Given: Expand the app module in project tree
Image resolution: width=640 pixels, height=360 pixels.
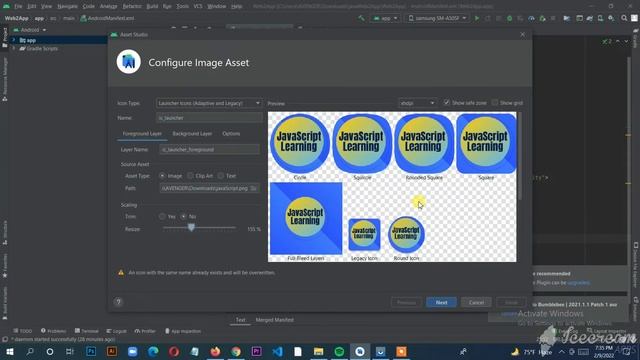Looking at the screenshot, I should click(x=13, y=40).
